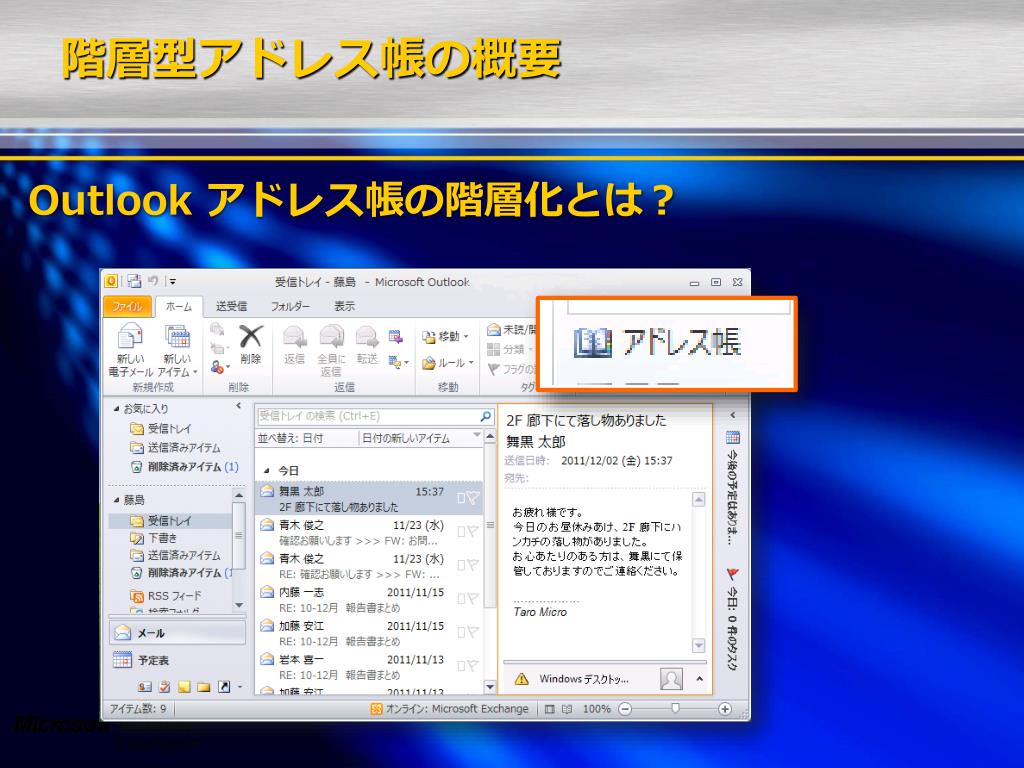Screen dimensions: 1024x768
Task: Click the Outlook application icon in title bar
Action: (112, 281)
